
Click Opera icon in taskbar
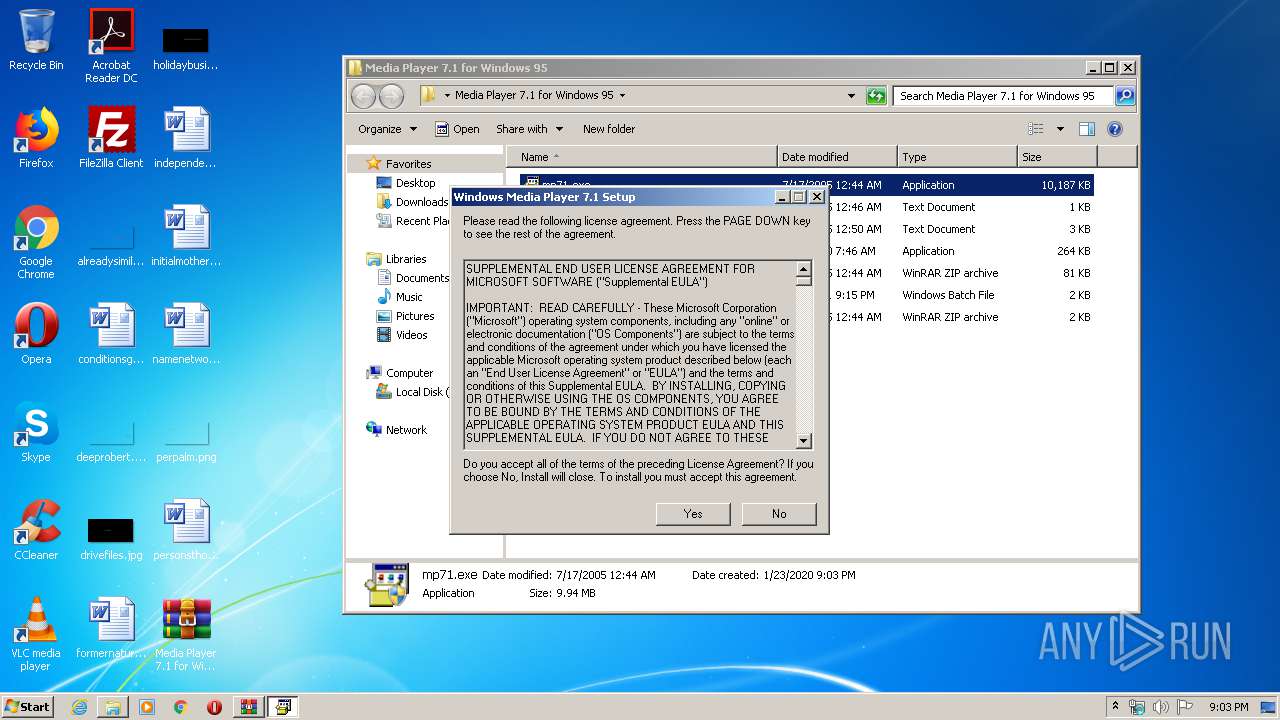pos(214,707)
